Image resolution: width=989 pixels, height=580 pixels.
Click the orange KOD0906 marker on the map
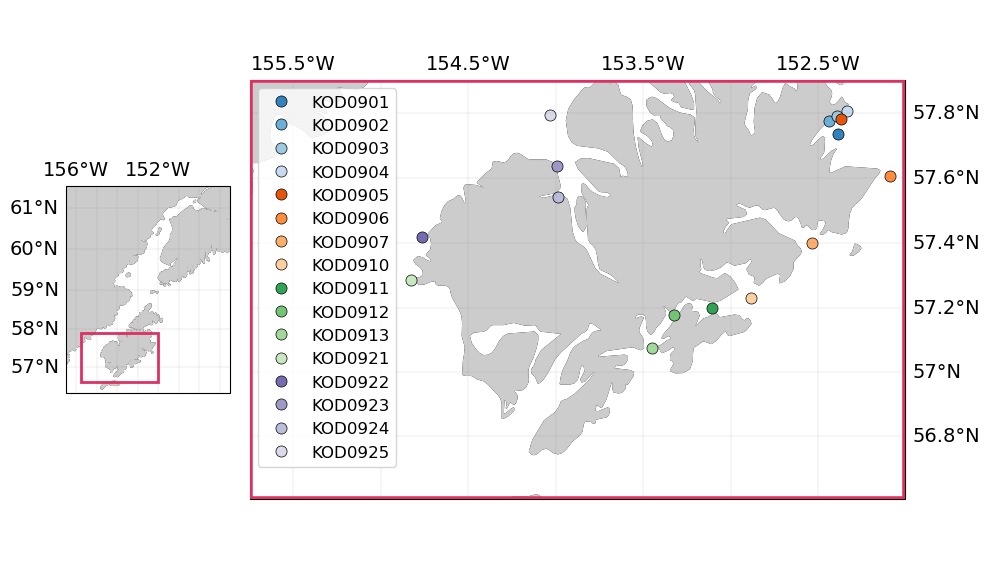tap(890, 177)
